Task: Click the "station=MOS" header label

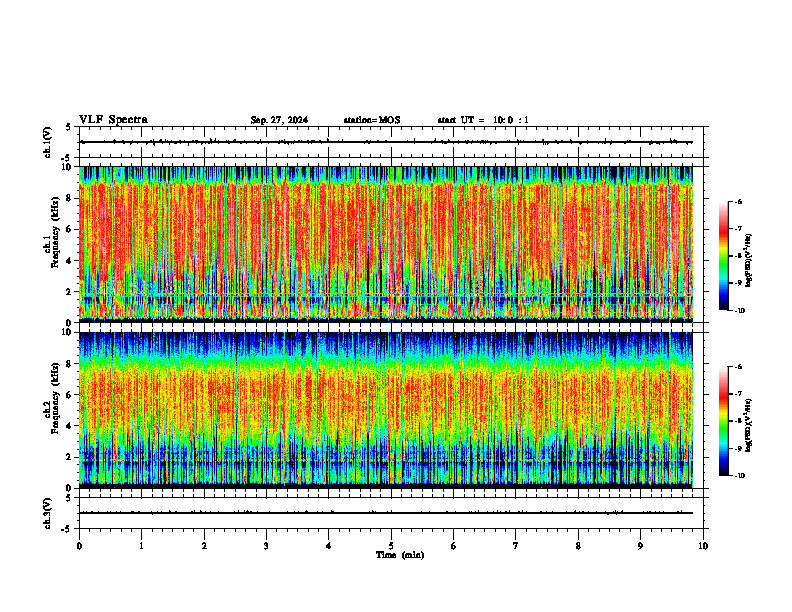Action: [x=372, y=120]
